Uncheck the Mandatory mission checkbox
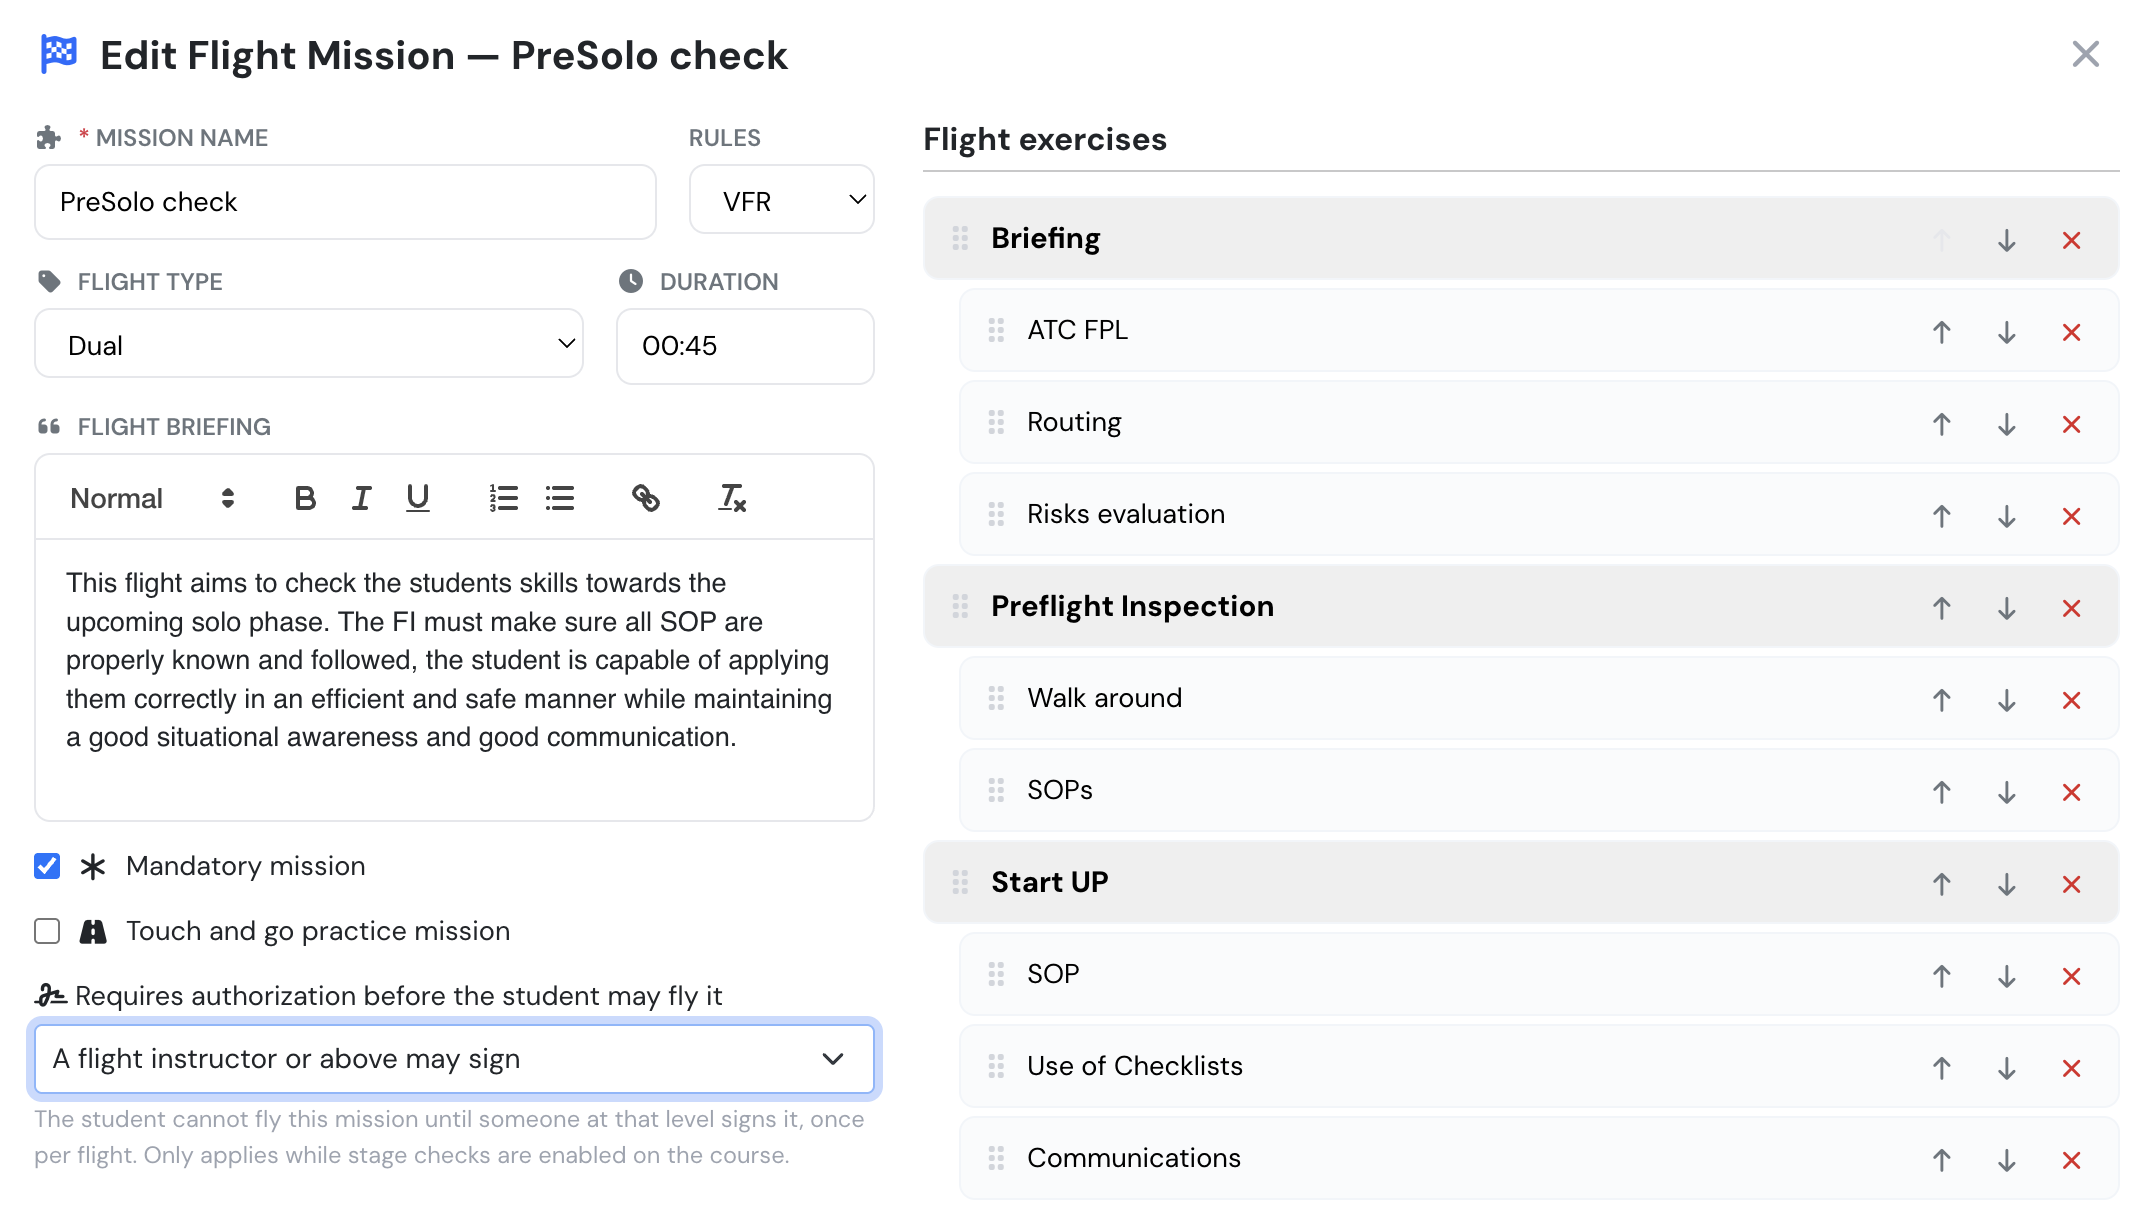This screenshot has height=1208, width=2148. pyautogui.click(x=47, y=866)
